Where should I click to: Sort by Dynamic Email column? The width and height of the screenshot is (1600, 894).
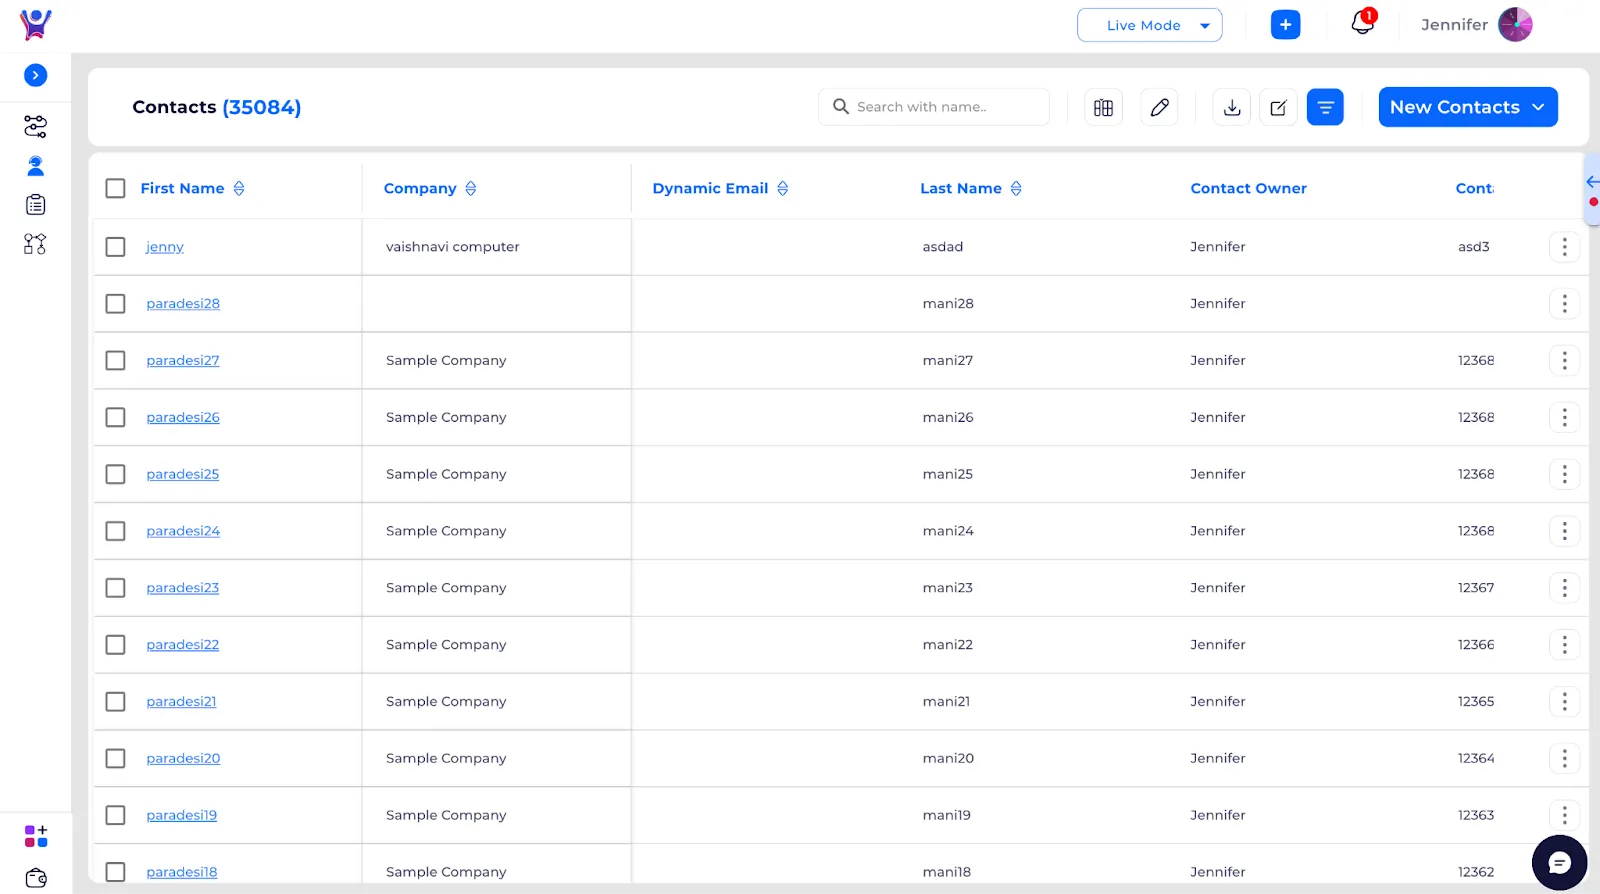click(783, 188)
